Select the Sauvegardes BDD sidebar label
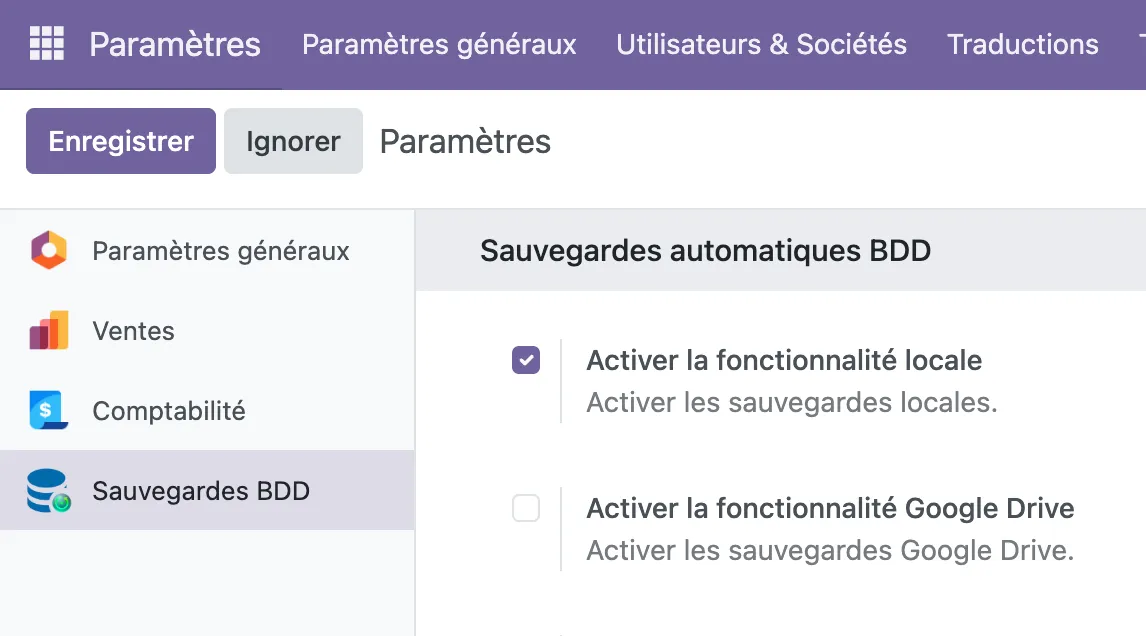The image size is (1146, 636). [201, 491]
